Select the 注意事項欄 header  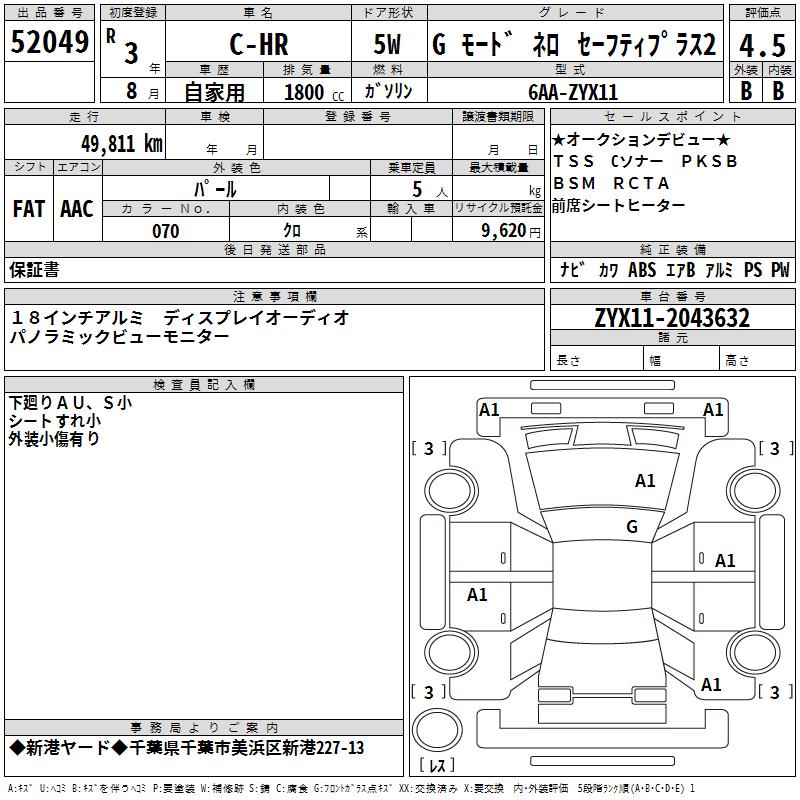click(274, 296)
